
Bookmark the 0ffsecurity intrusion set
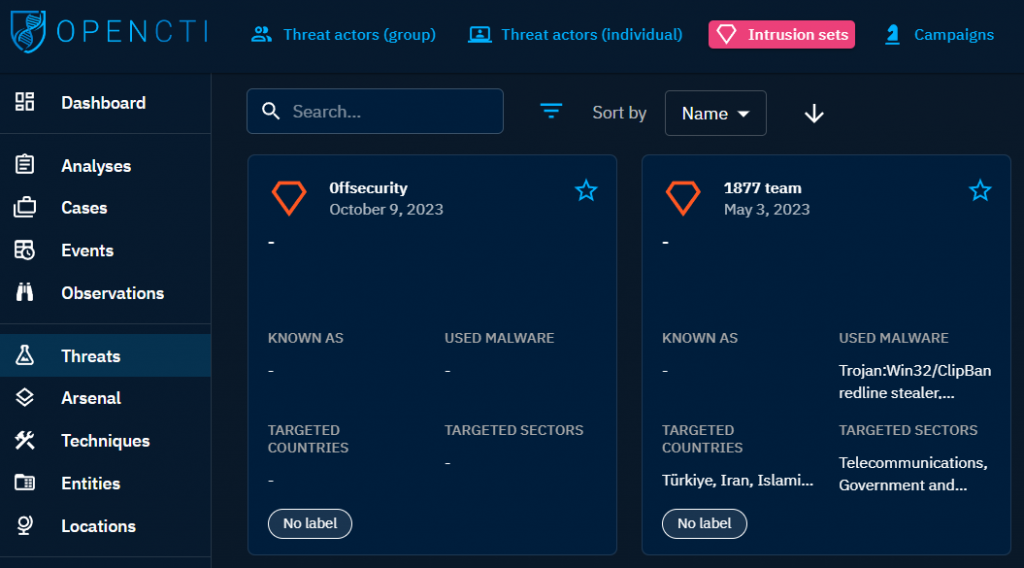tap(586, 191)
